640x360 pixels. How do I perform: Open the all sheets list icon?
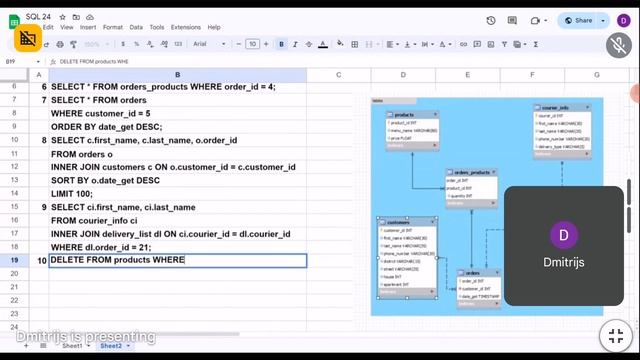point(43,346)
